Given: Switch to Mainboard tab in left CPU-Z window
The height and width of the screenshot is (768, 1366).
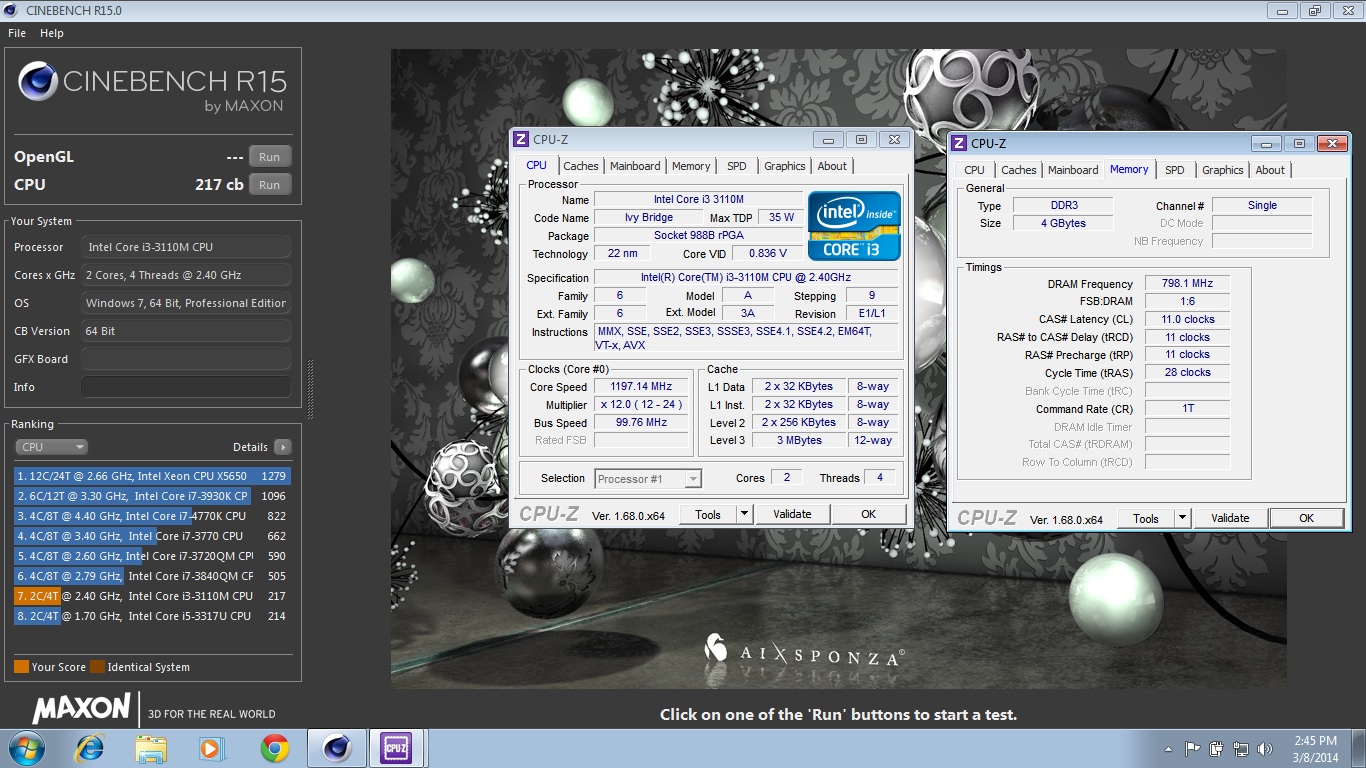Looking at the screenshot, I should pos(635,166).
